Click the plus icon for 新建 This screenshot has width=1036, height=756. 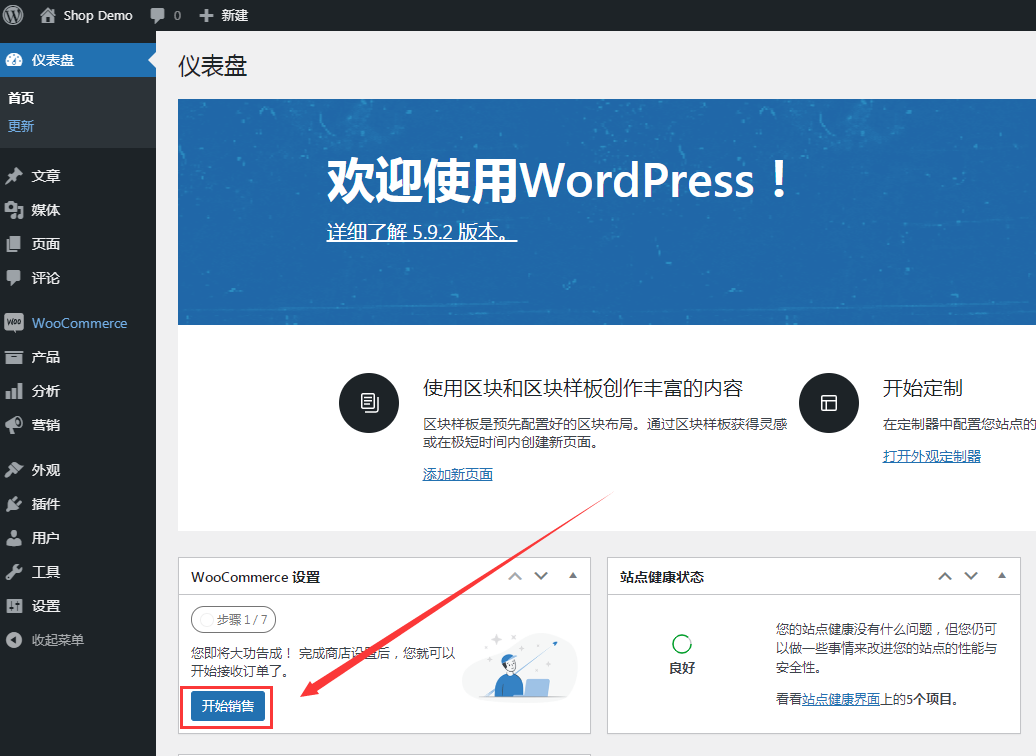206,15
